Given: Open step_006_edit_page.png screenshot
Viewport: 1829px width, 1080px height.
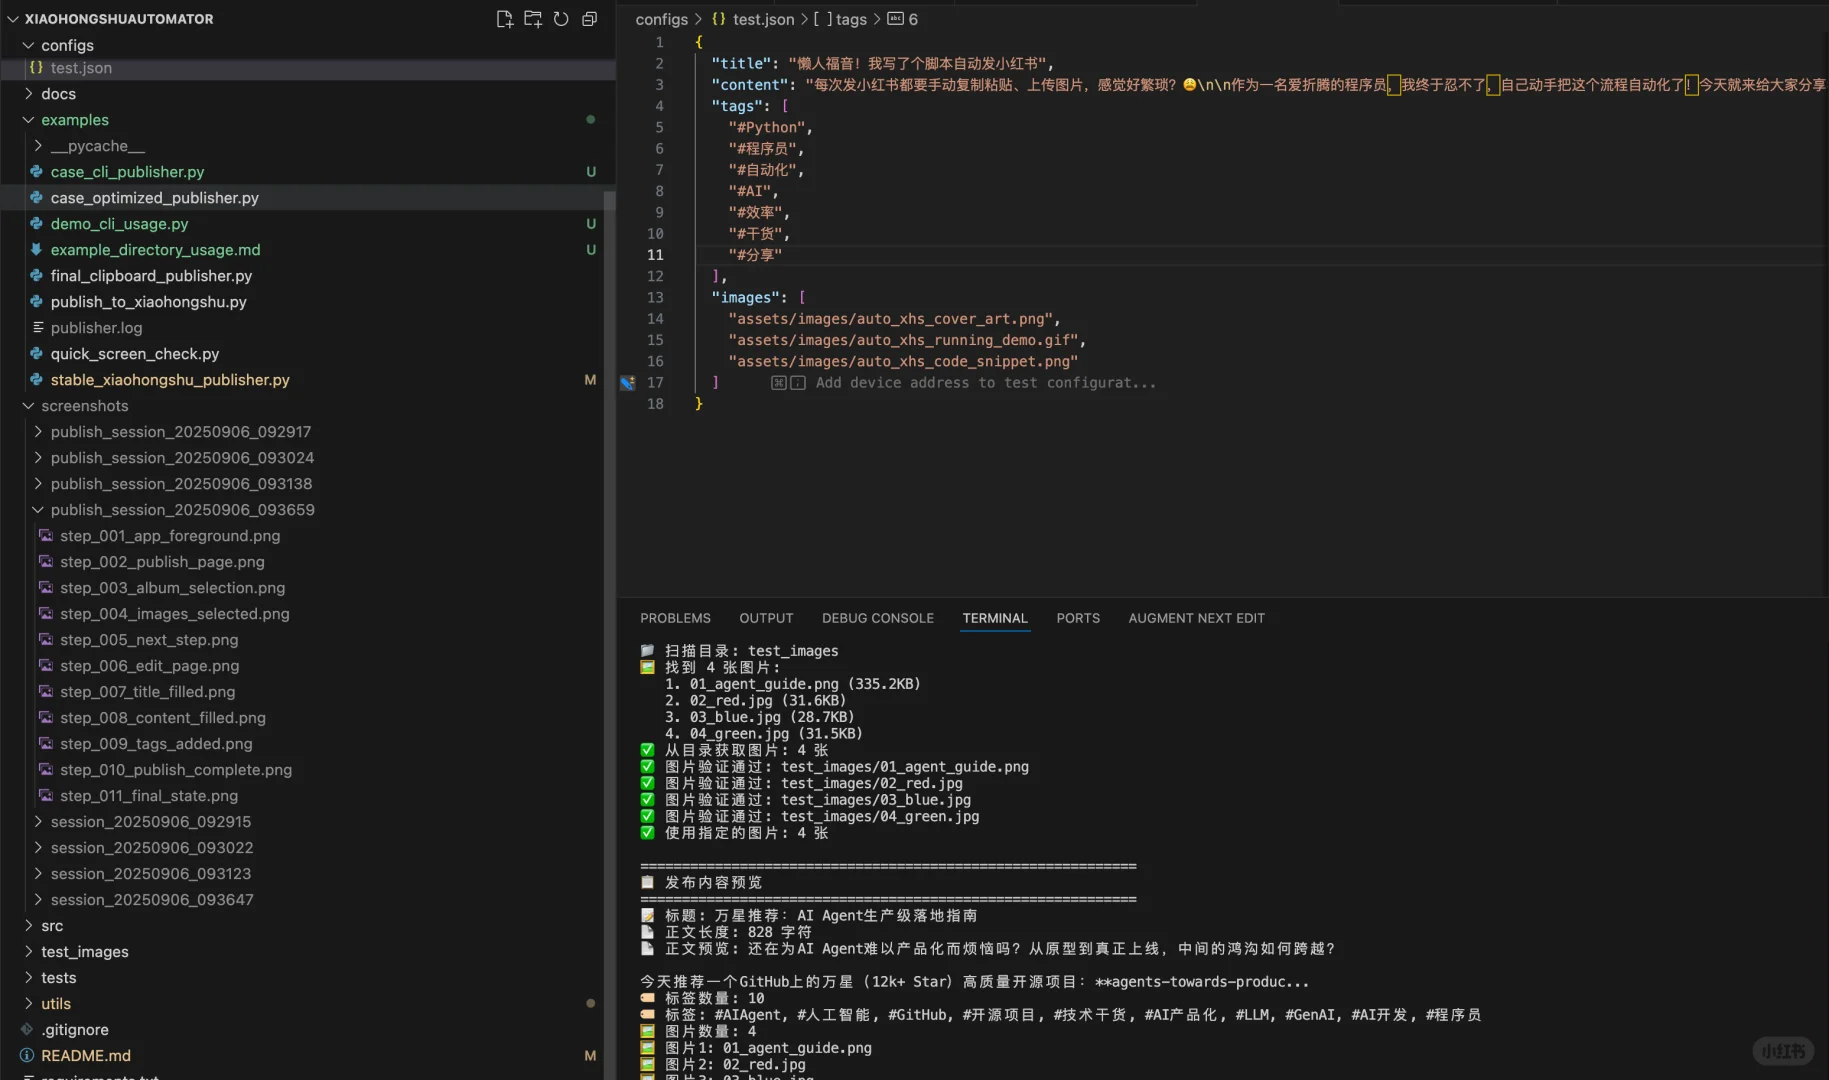Looking at the screenshot, I should coord(149,666).
